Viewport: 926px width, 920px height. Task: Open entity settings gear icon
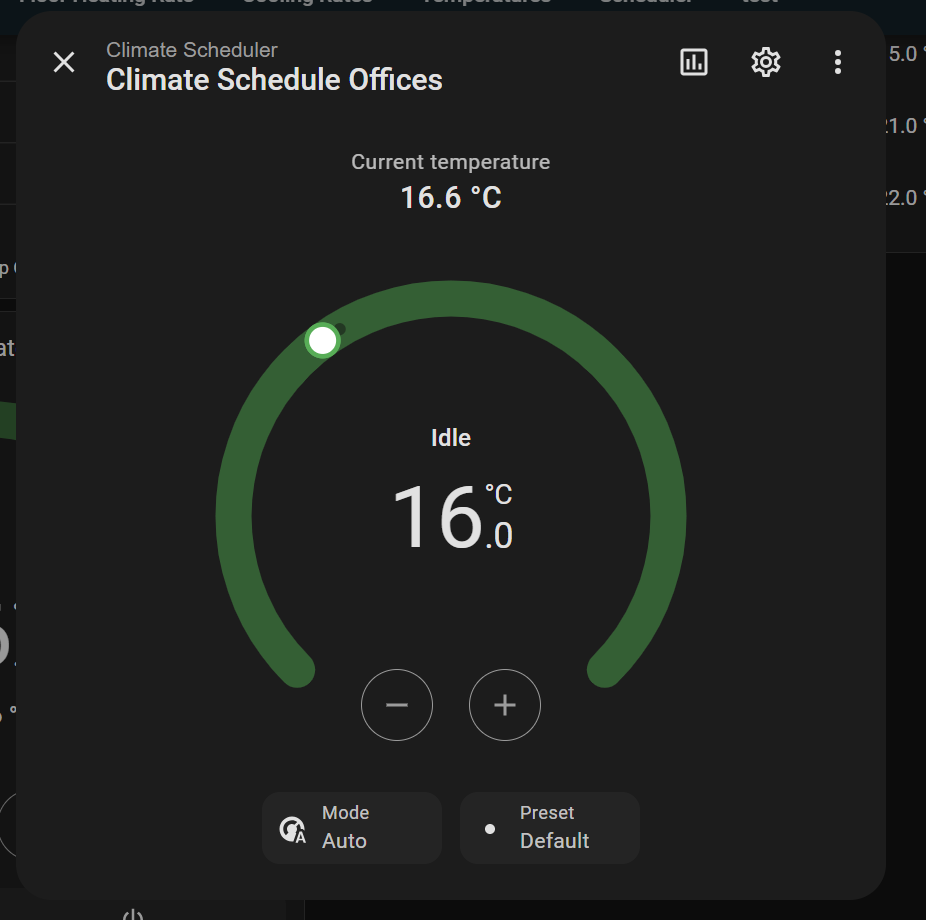(x=766, y=62)
